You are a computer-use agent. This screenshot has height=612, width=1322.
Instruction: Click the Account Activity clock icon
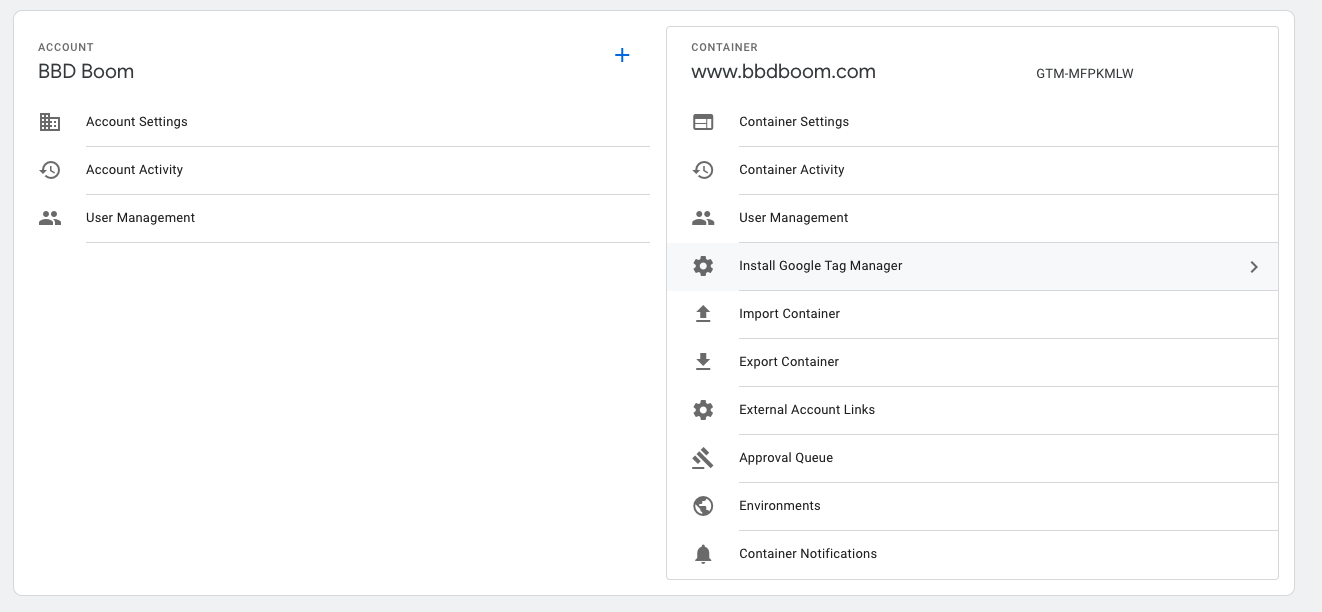(x=50, y=169)
